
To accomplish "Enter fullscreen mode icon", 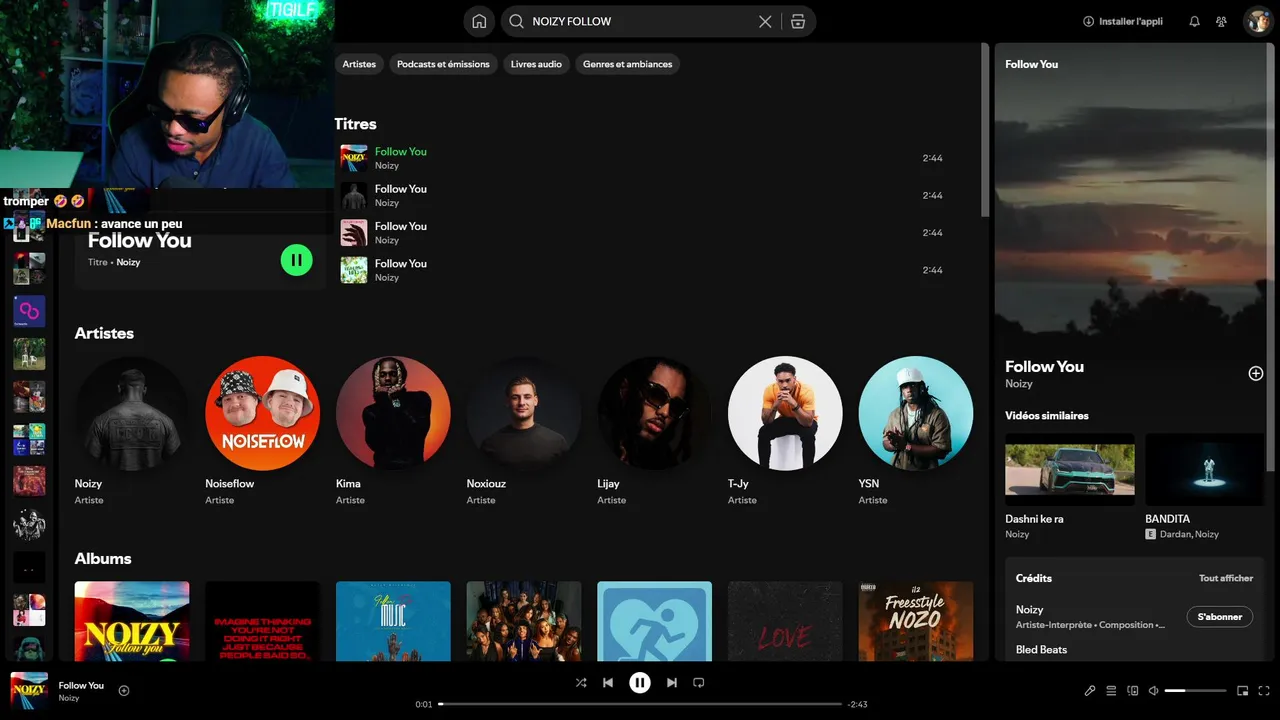I will tap(1265, 691).
